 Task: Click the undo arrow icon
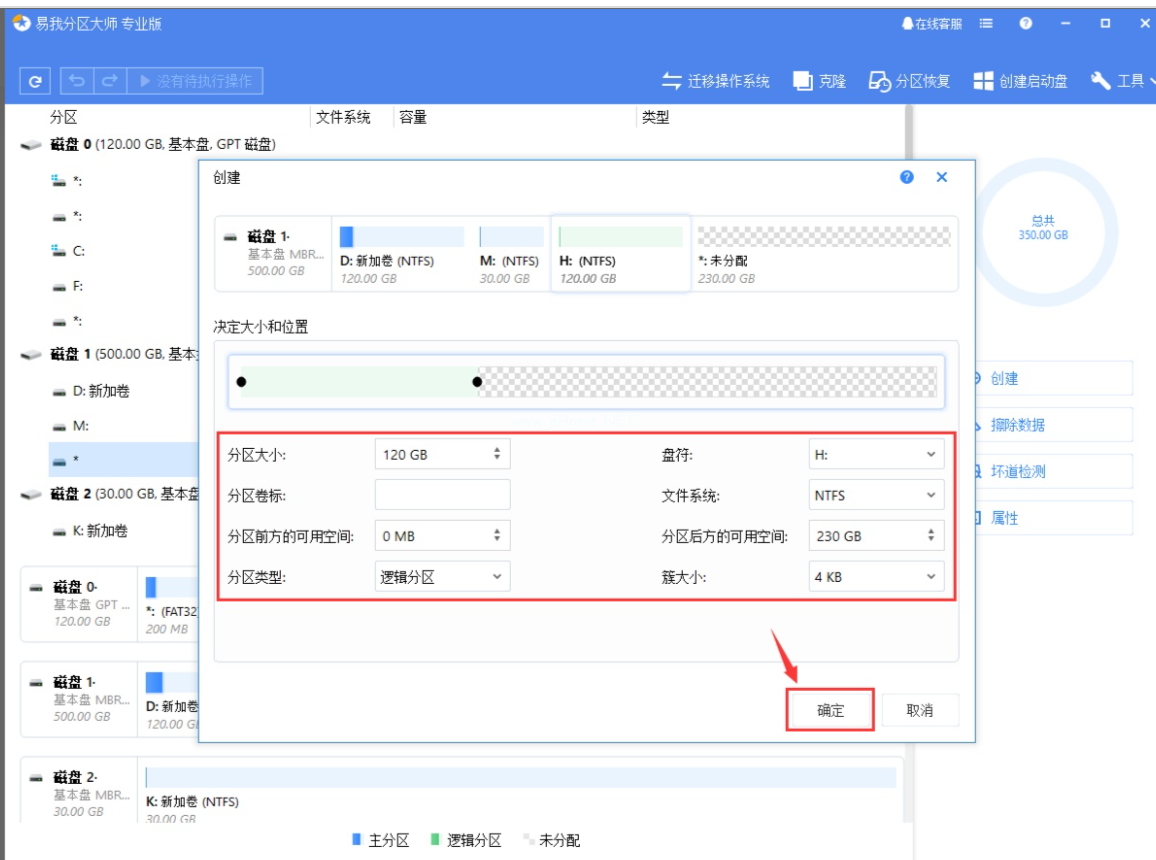(78, 81)
